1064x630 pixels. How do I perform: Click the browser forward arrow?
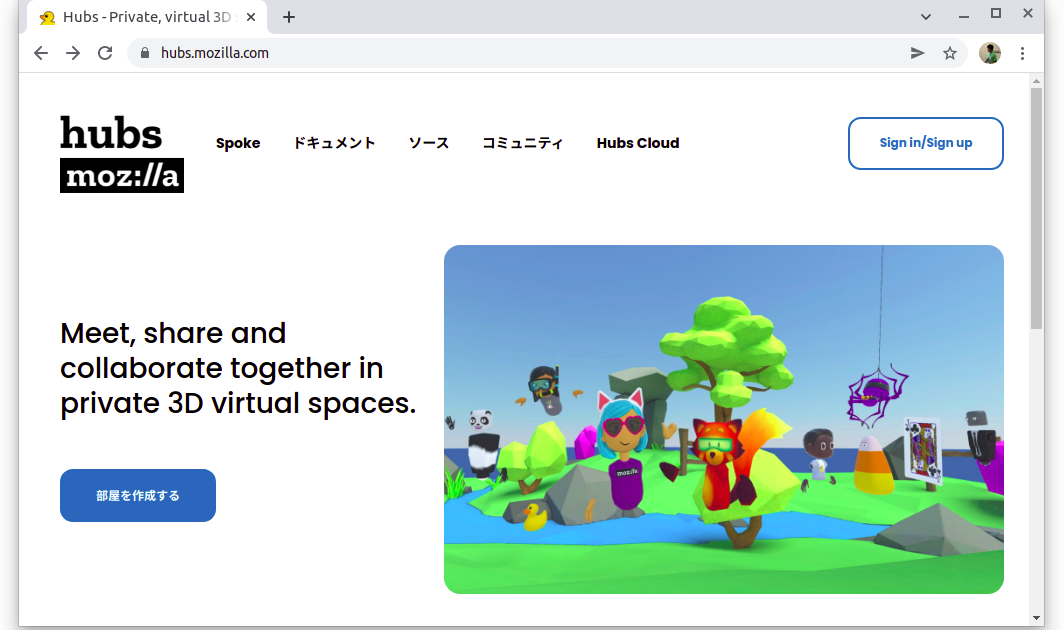[x=73, y=53]
